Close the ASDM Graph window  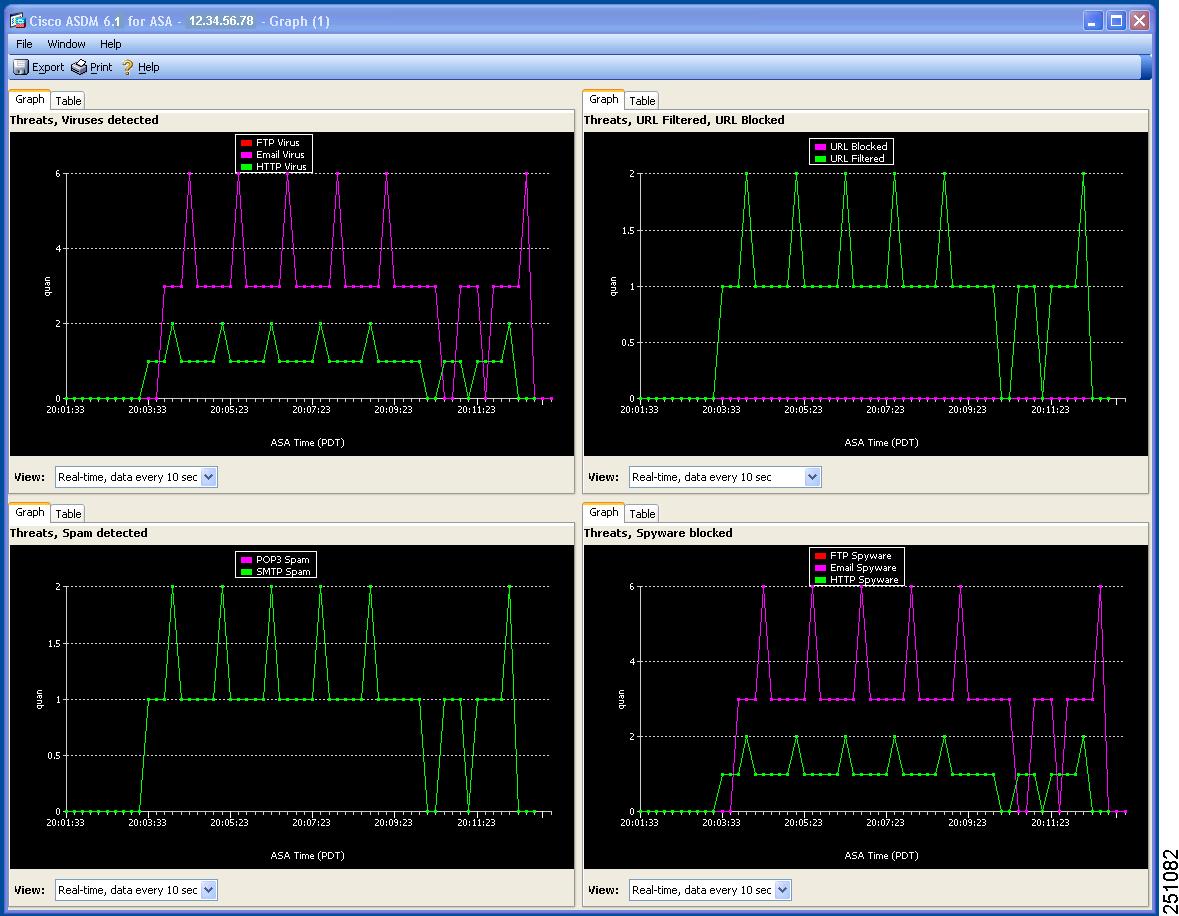[1140, 21]
